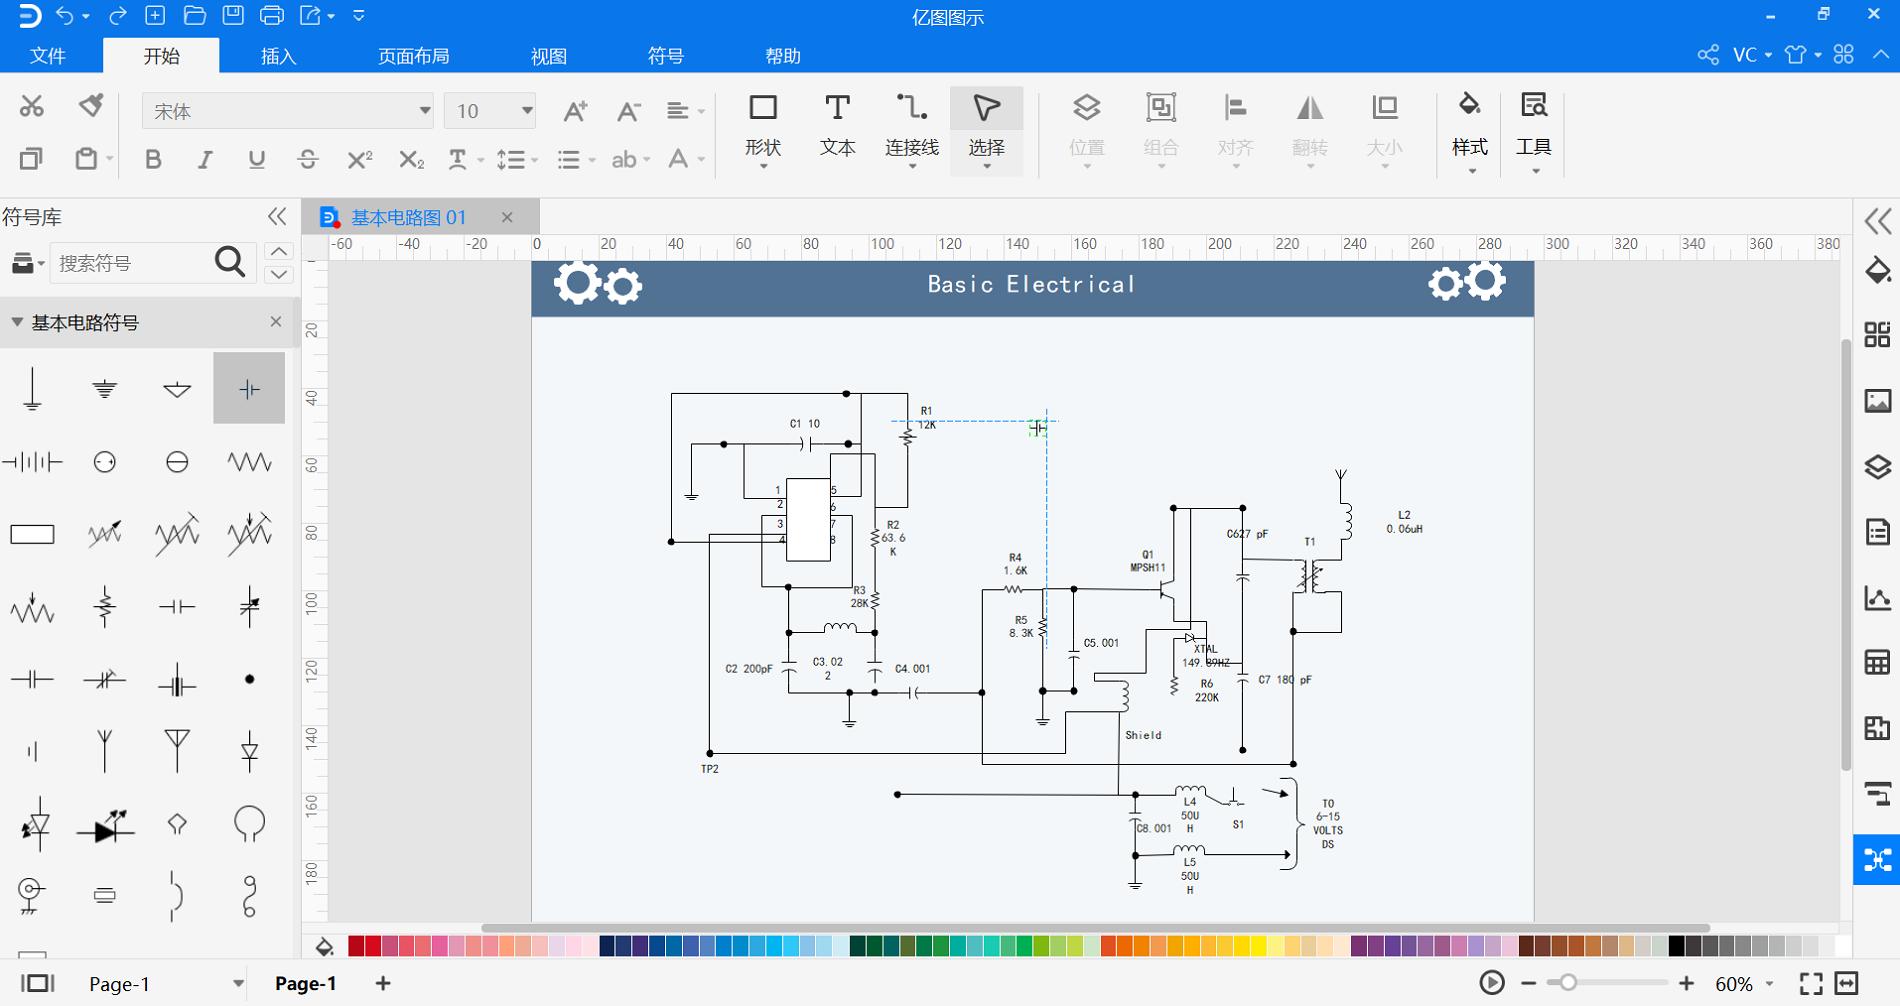Viewport: 1900px width, 1006px height.
Task: Add a new page with plus button
Action: 383,983
